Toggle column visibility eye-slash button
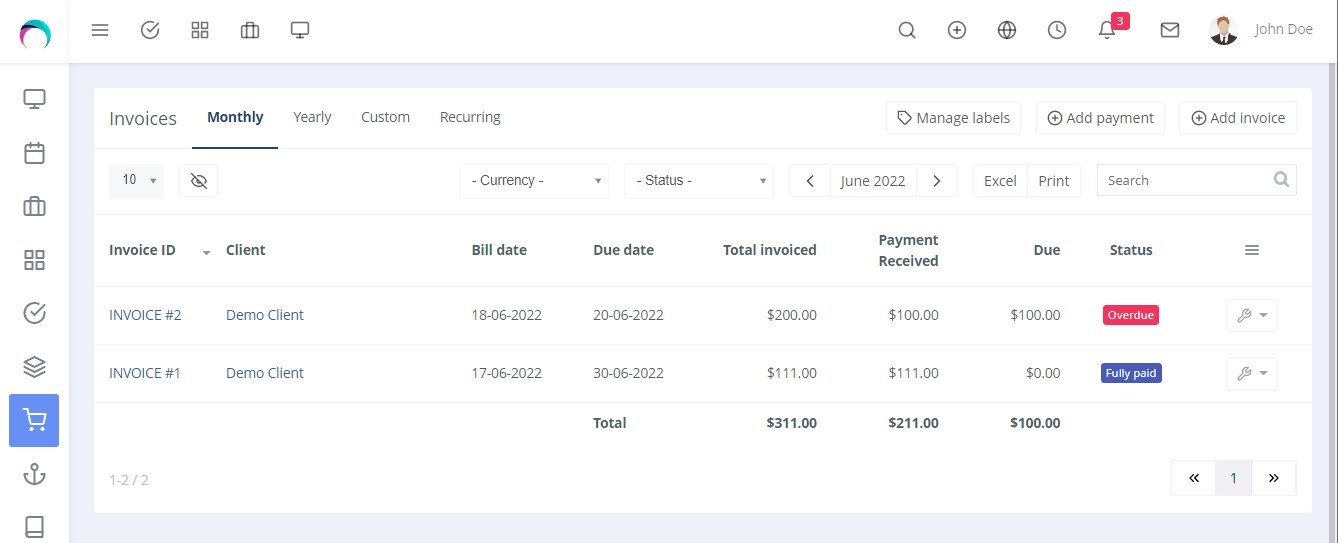Viewport: 1338px width, 543px height. (198, 180)
